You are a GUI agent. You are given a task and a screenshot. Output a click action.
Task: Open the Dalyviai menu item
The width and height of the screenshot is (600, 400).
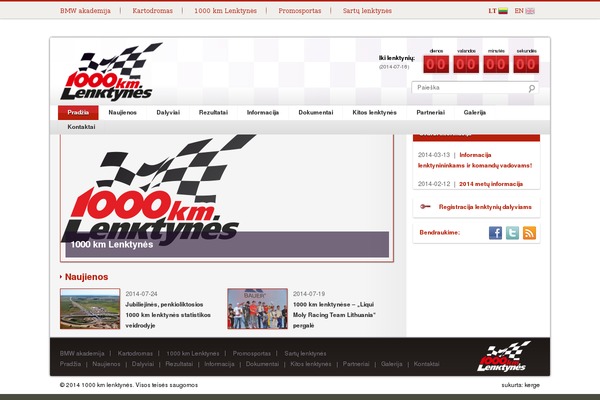coord(168,113)
